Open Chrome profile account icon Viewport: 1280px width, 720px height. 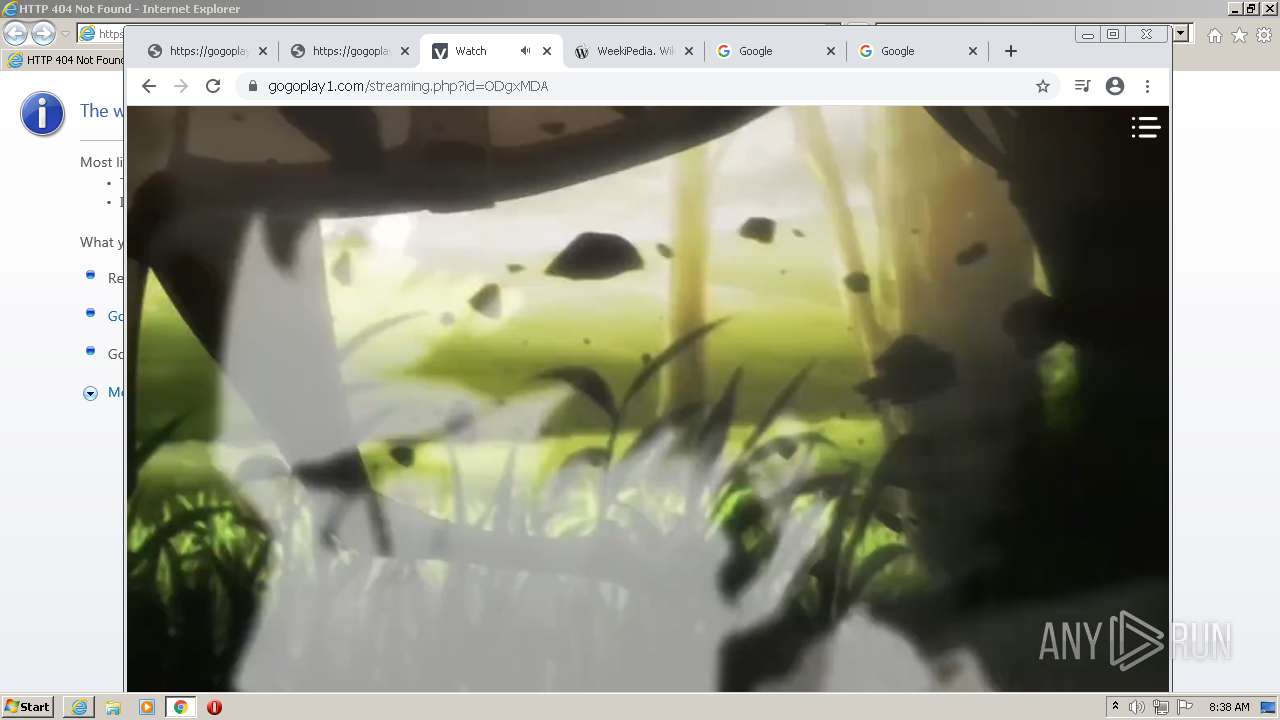tap(1115, 86)
